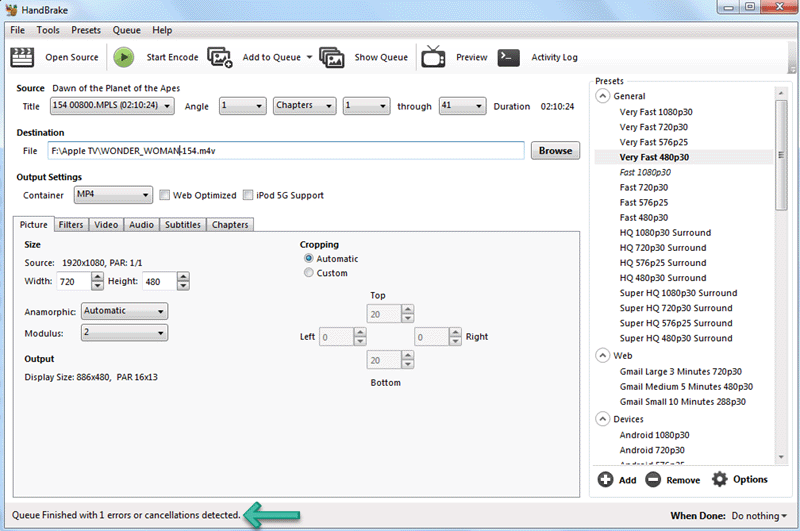Click the Preview television icon
Viewport: 800px width, 531px height.
433,56
